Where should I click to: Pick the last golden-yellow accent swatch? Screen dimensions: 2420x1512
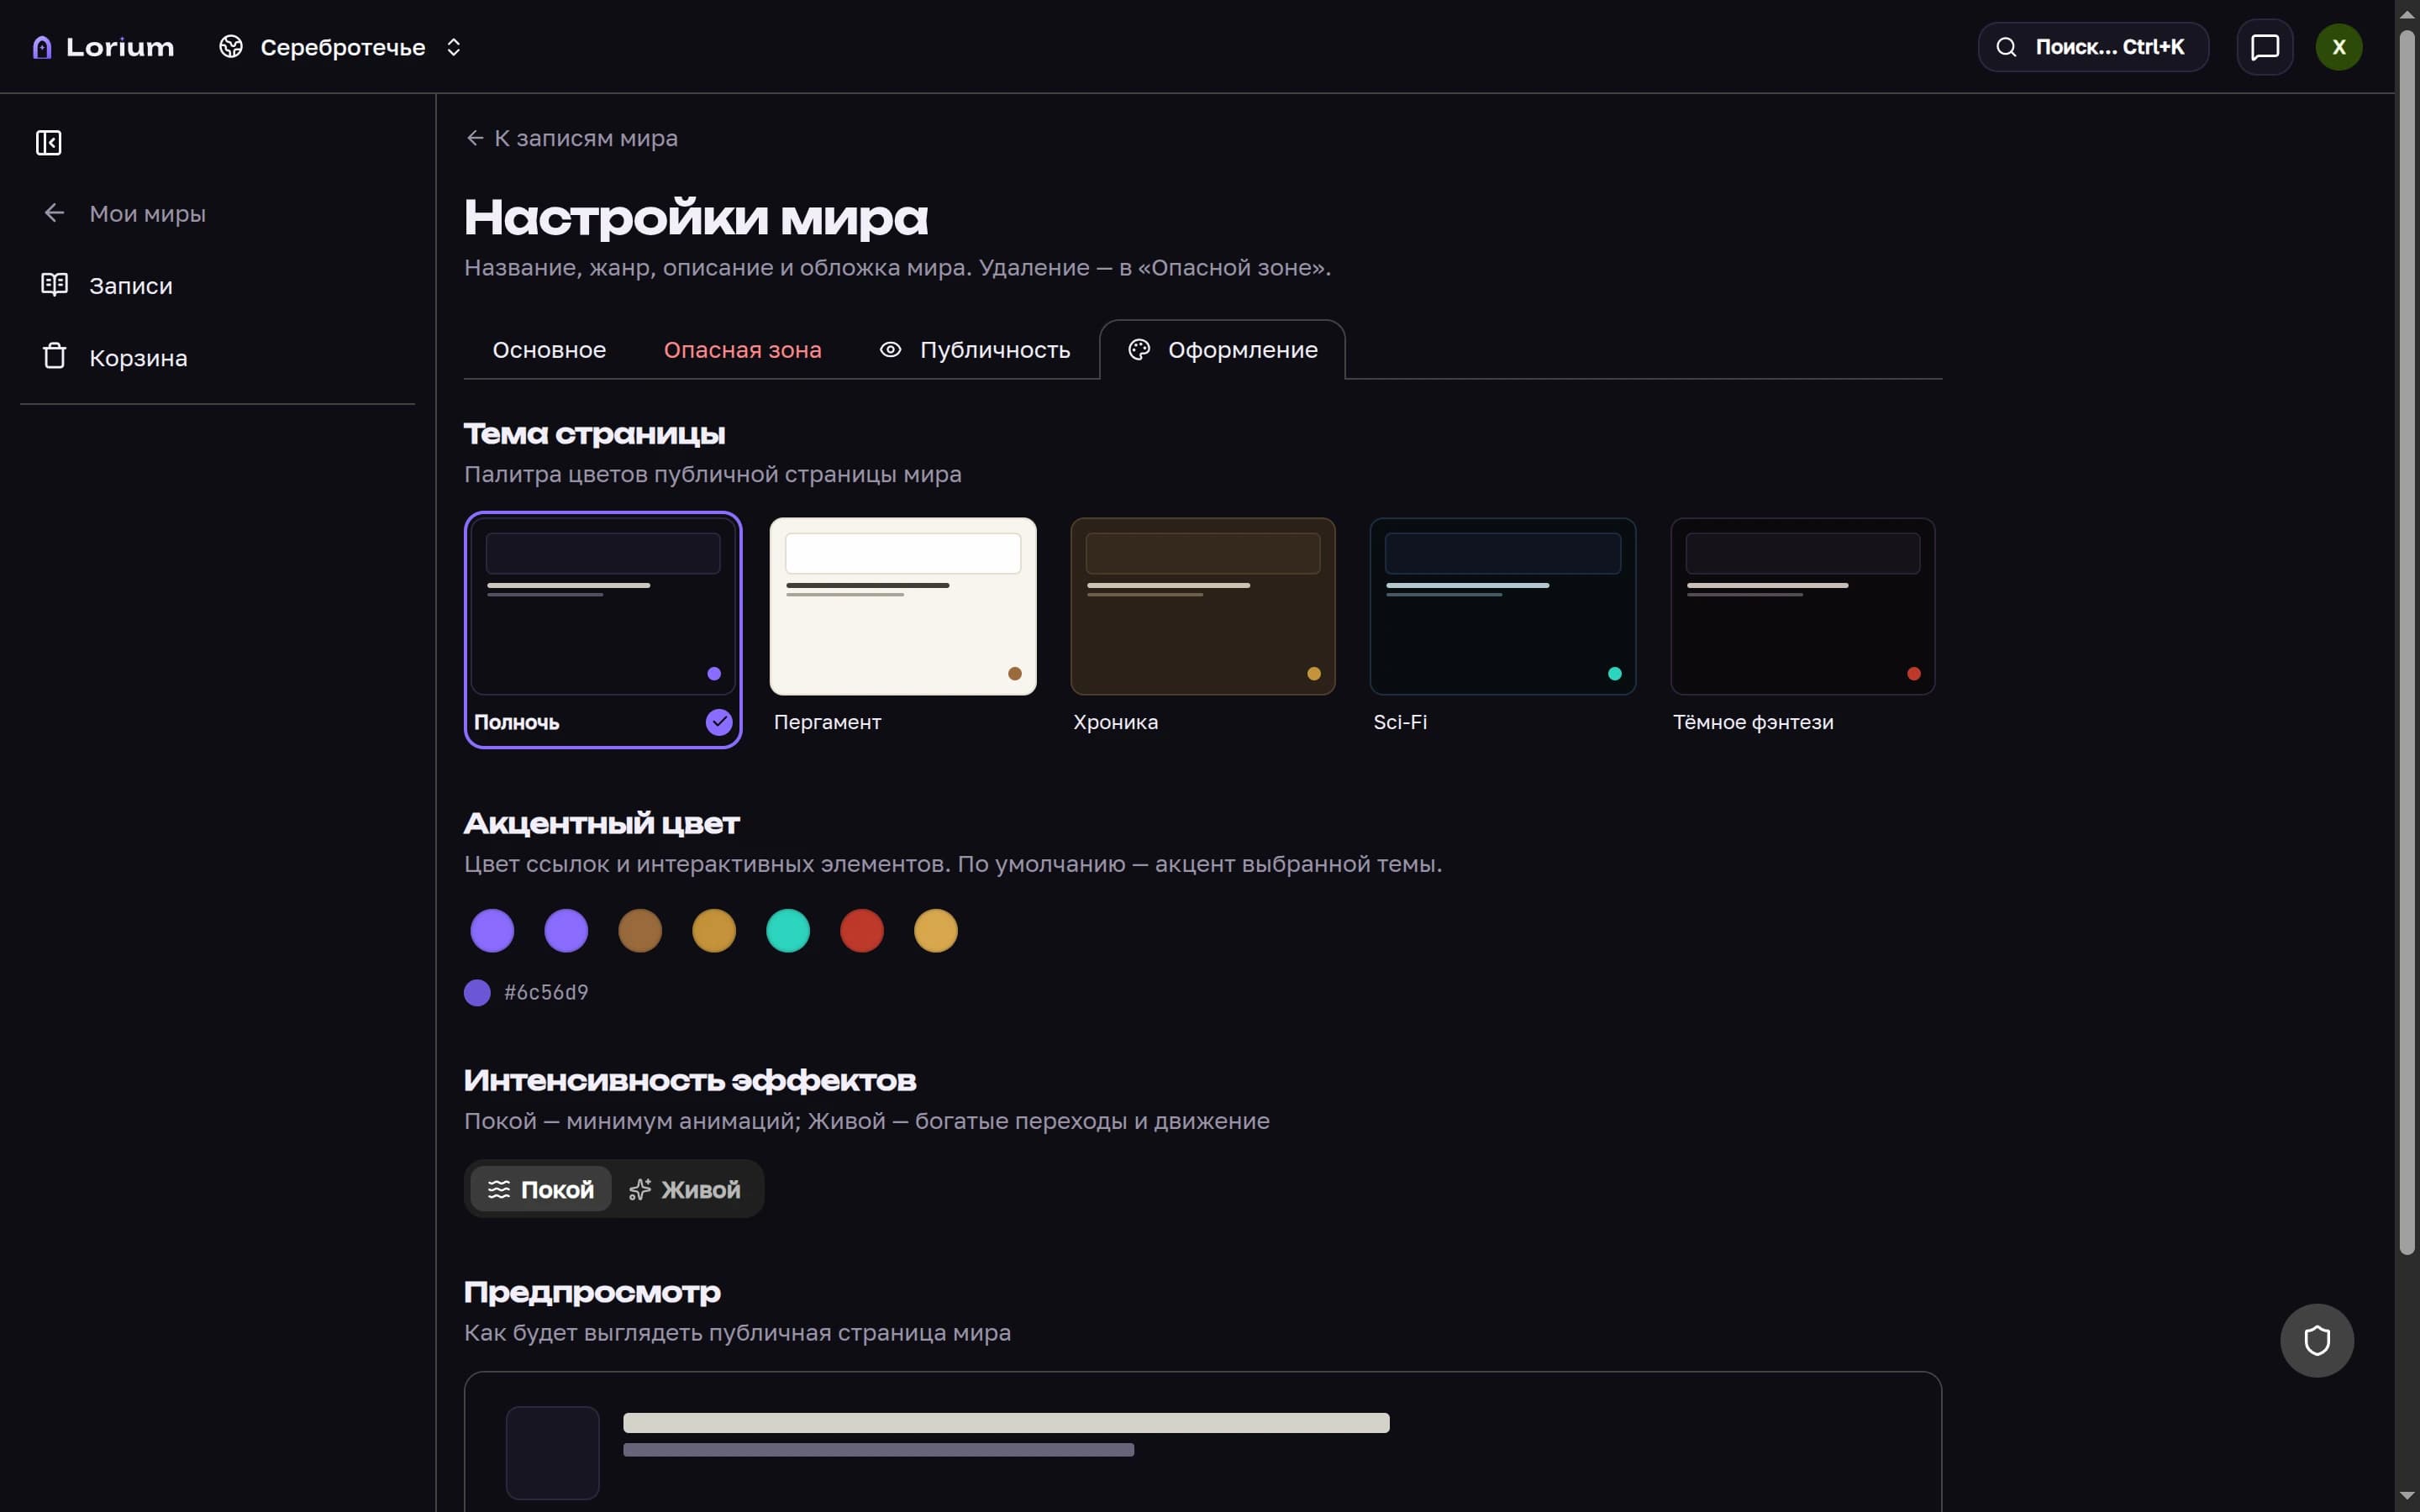coord(936,931)
